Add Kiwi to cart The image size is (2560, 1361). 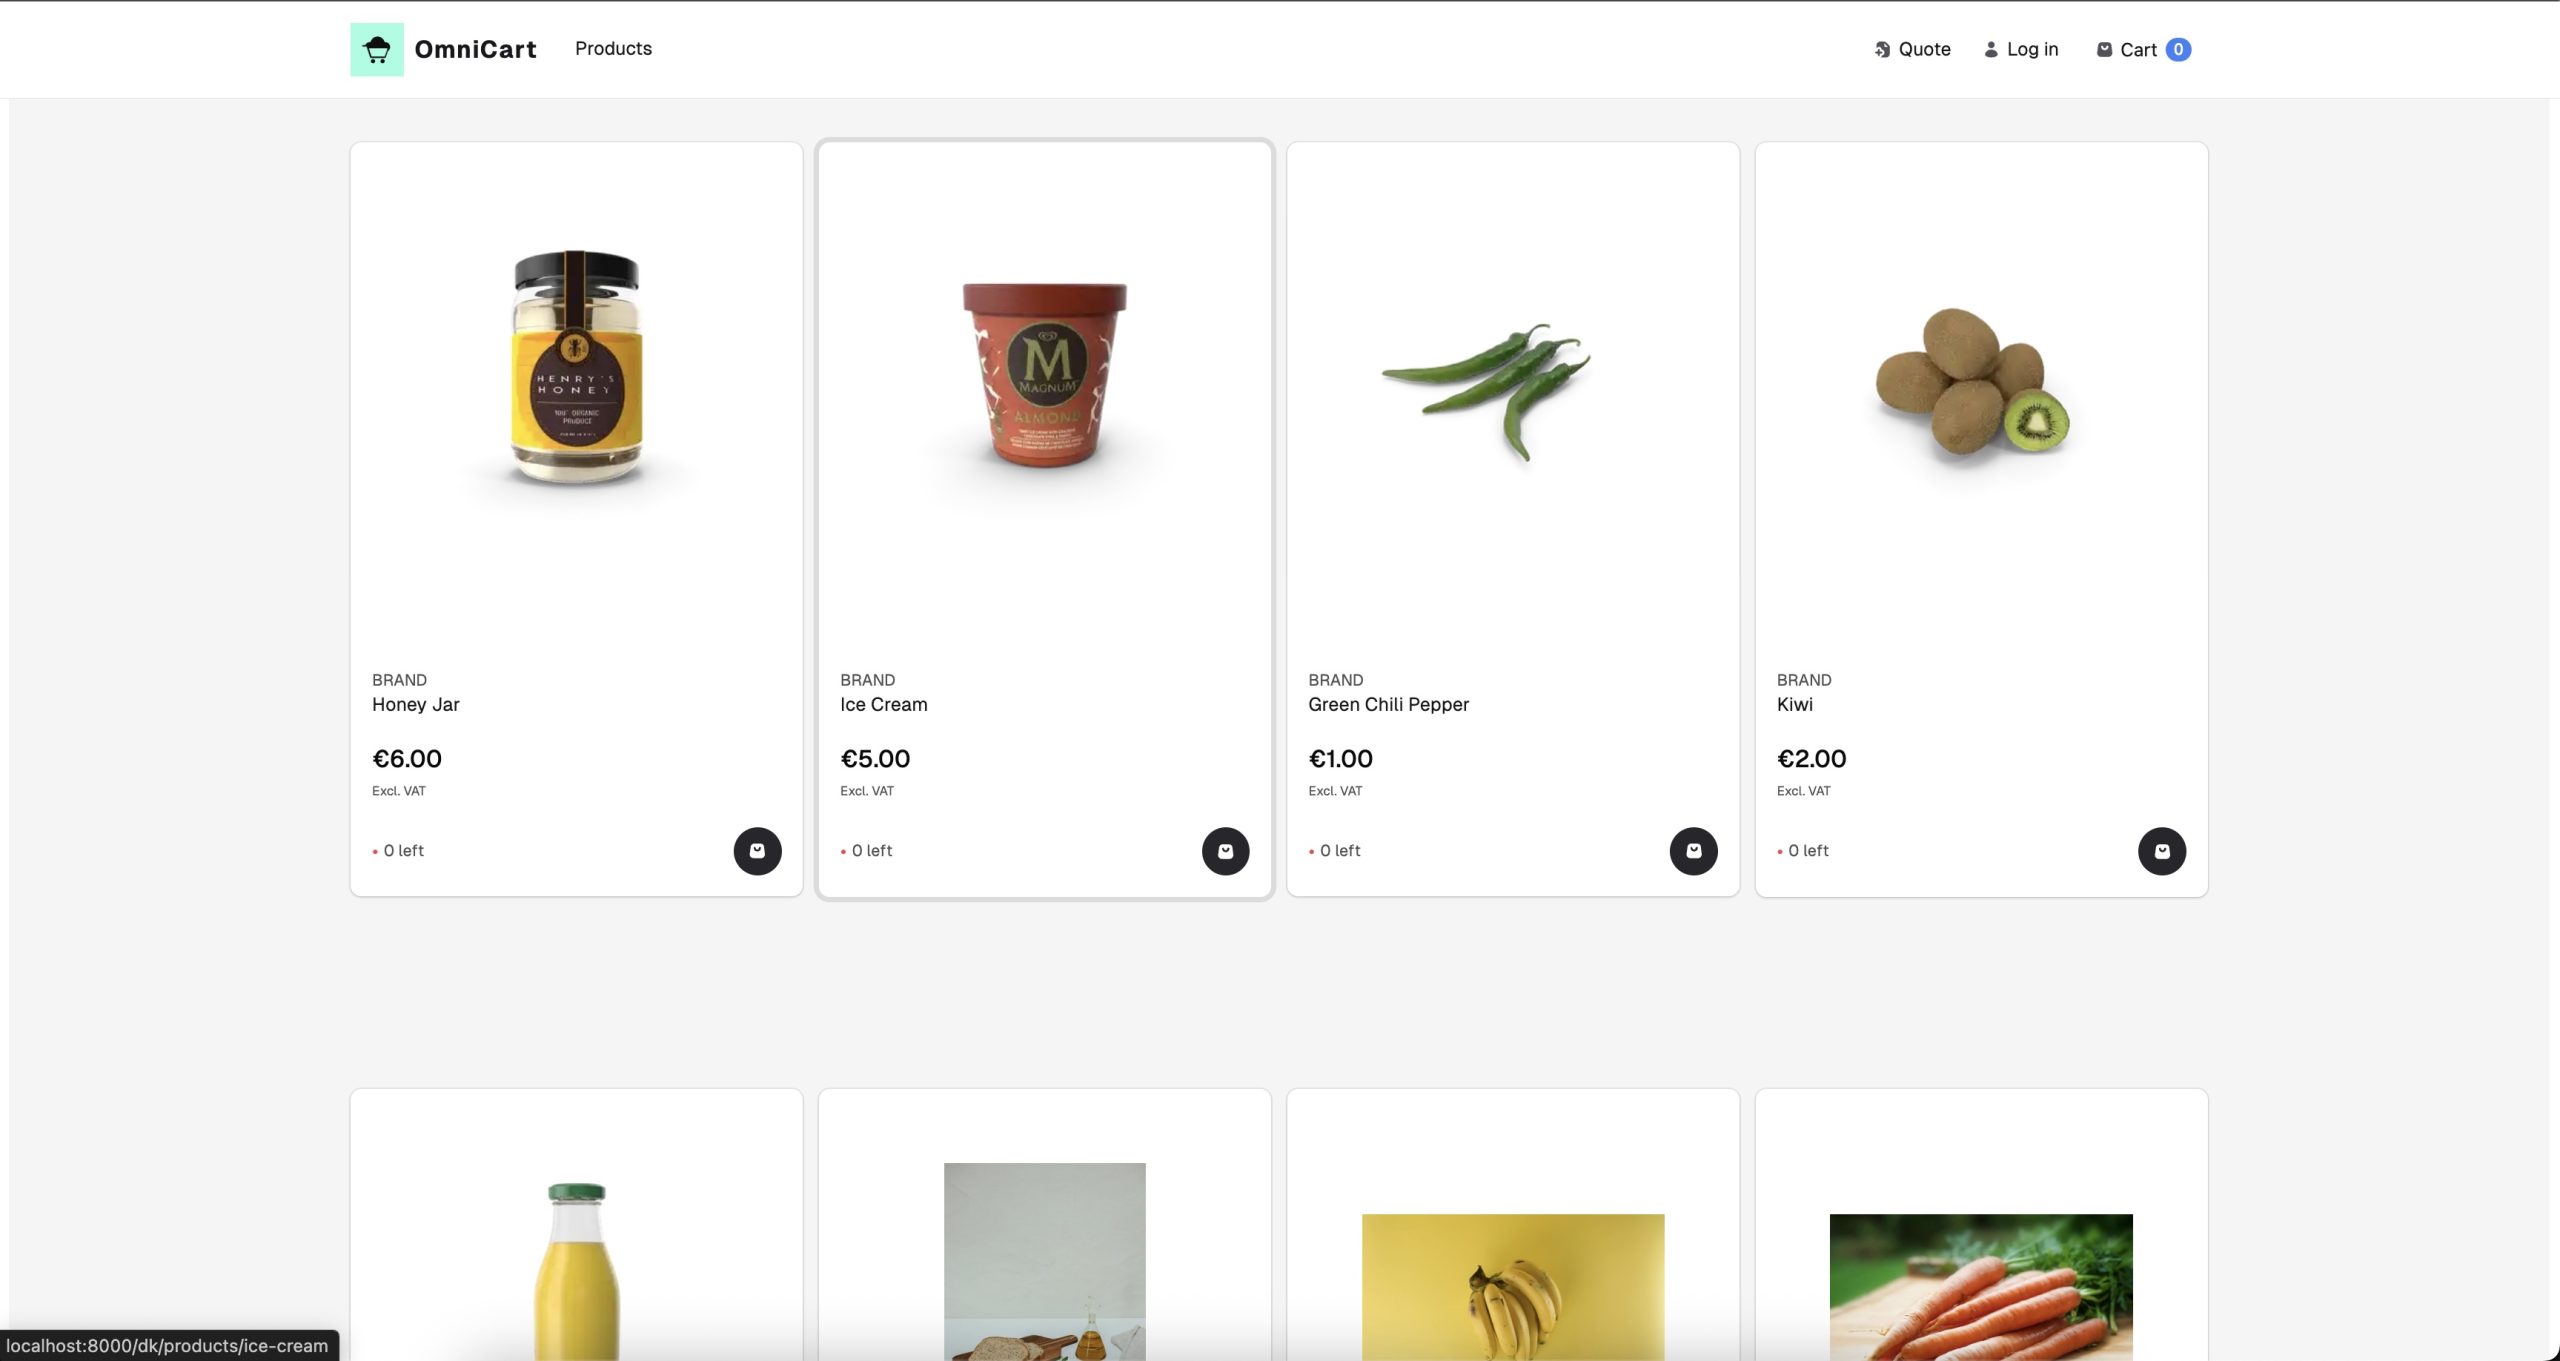[2161, 851]
